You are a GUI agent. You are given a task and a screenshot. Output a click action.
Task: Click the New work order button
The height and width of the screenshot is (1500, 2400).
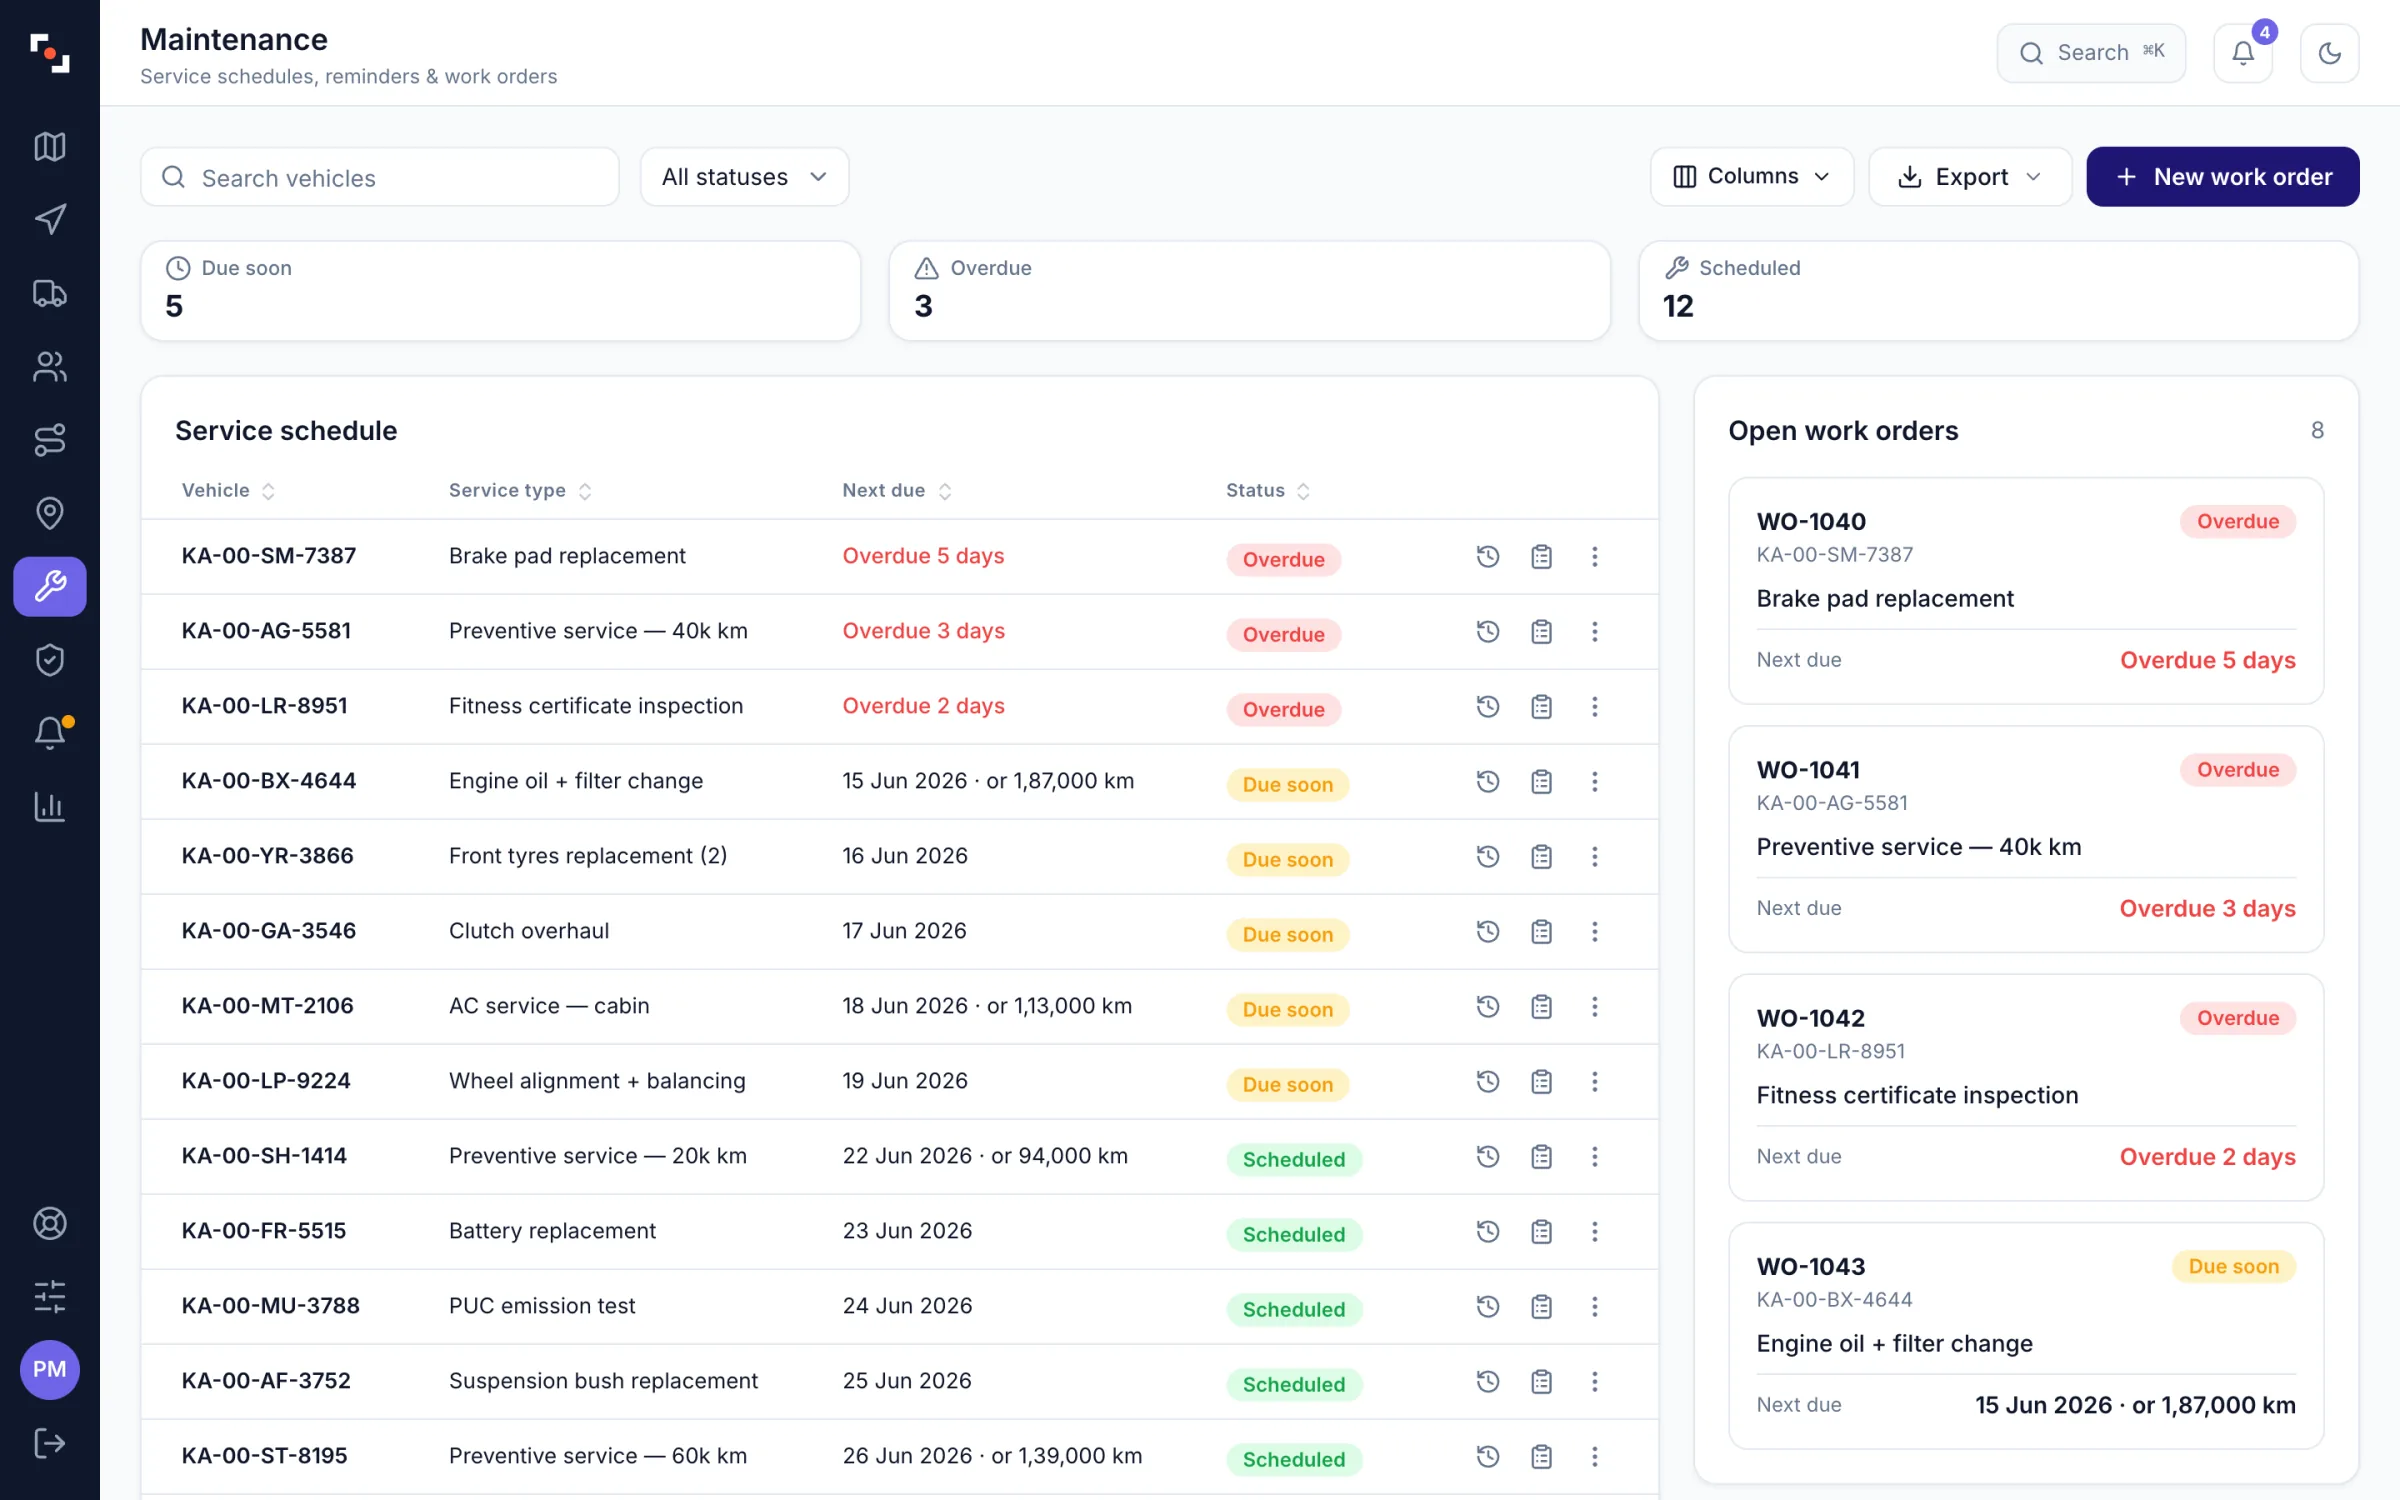tap(2223, 177)
